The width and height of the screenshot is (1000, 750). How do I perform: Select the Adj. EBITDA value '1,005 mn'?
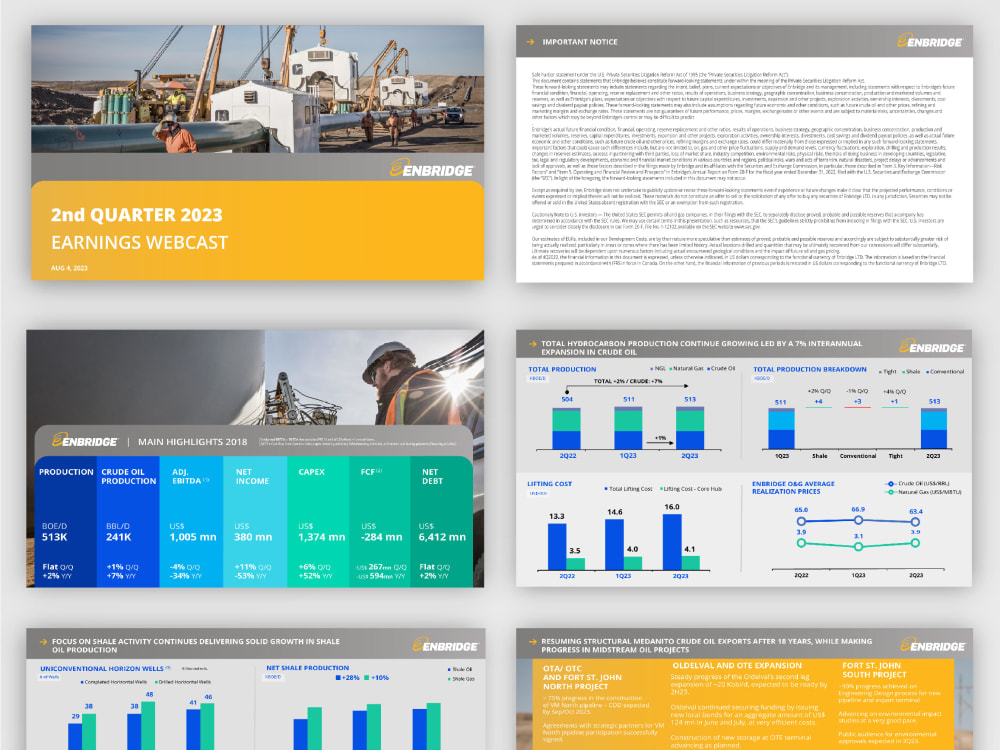(193, 537)
